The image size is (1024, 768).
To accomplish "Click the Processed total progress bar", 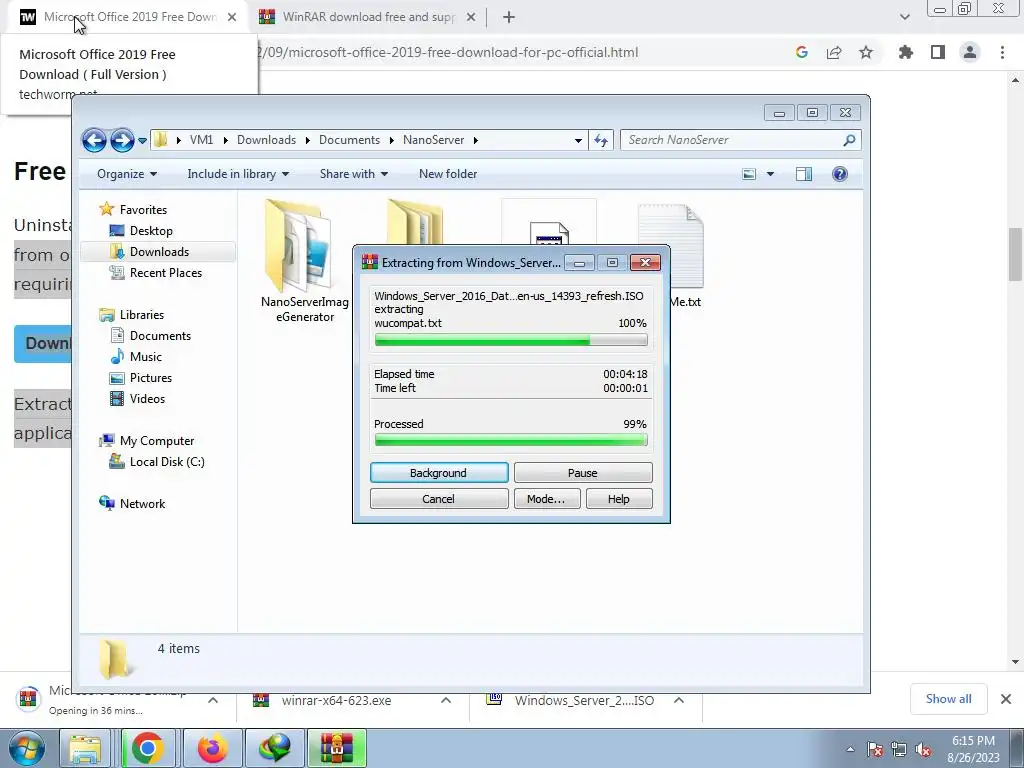I will tap(511, 441).
